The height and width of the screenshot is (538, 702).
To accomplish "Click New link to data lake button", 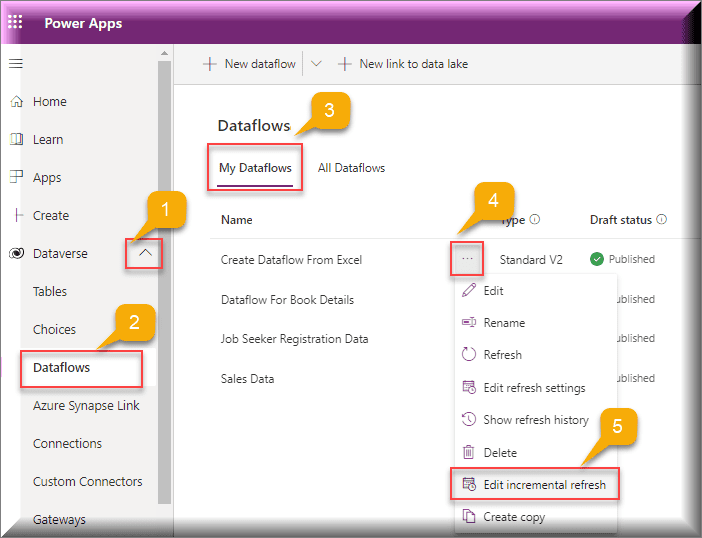I will tap(403, 64).
